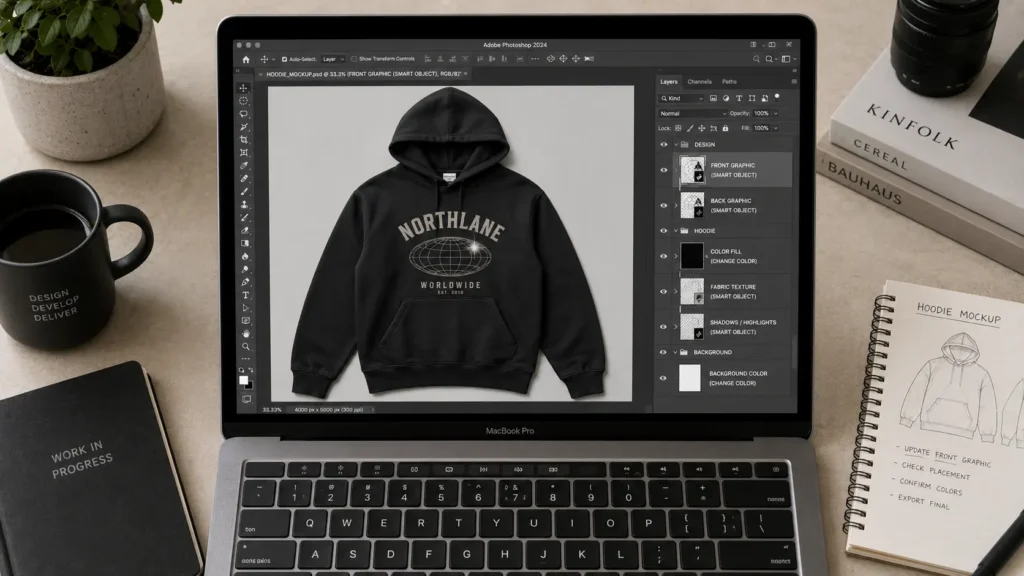Screen dimensions: 1024x576
Task: Click the swap foreground/background colors icon
Action: point(251,370)
